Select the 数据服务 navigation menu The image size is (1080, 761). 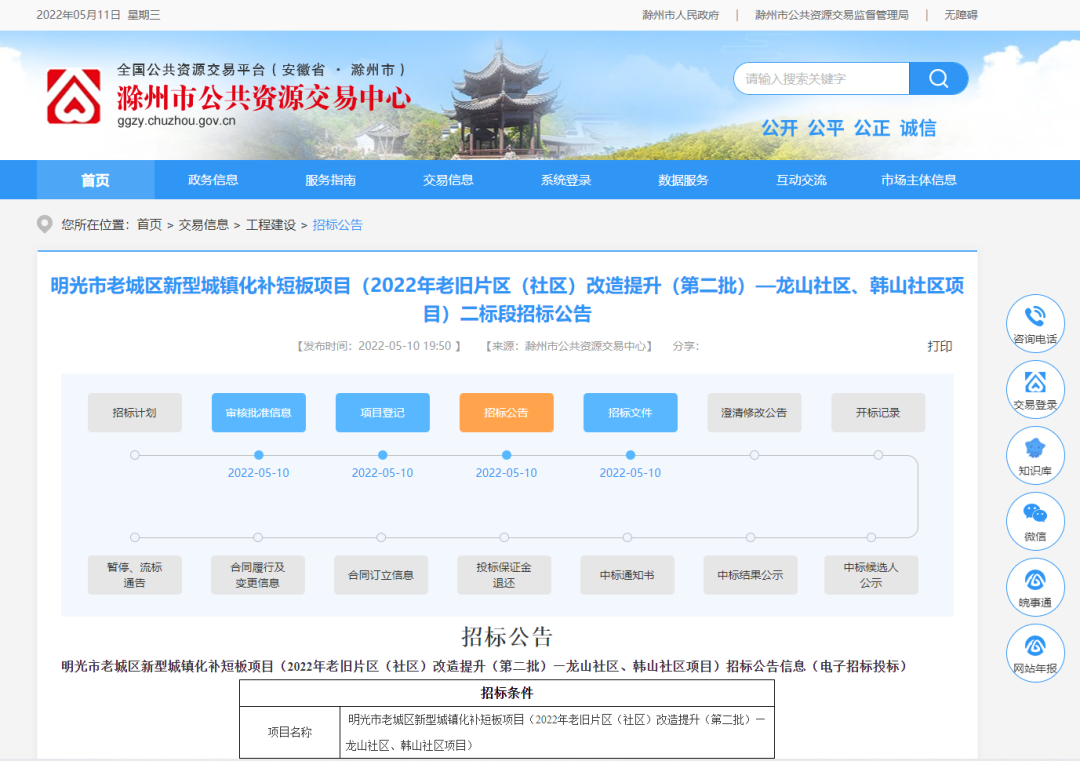[682, 180]
